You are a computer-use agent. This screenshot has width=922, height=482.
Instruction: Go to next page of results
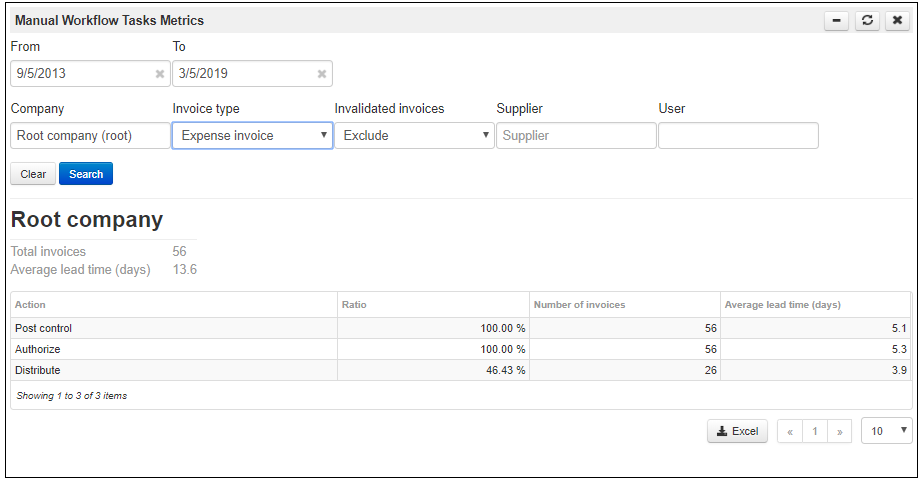(x=840, y=431)
